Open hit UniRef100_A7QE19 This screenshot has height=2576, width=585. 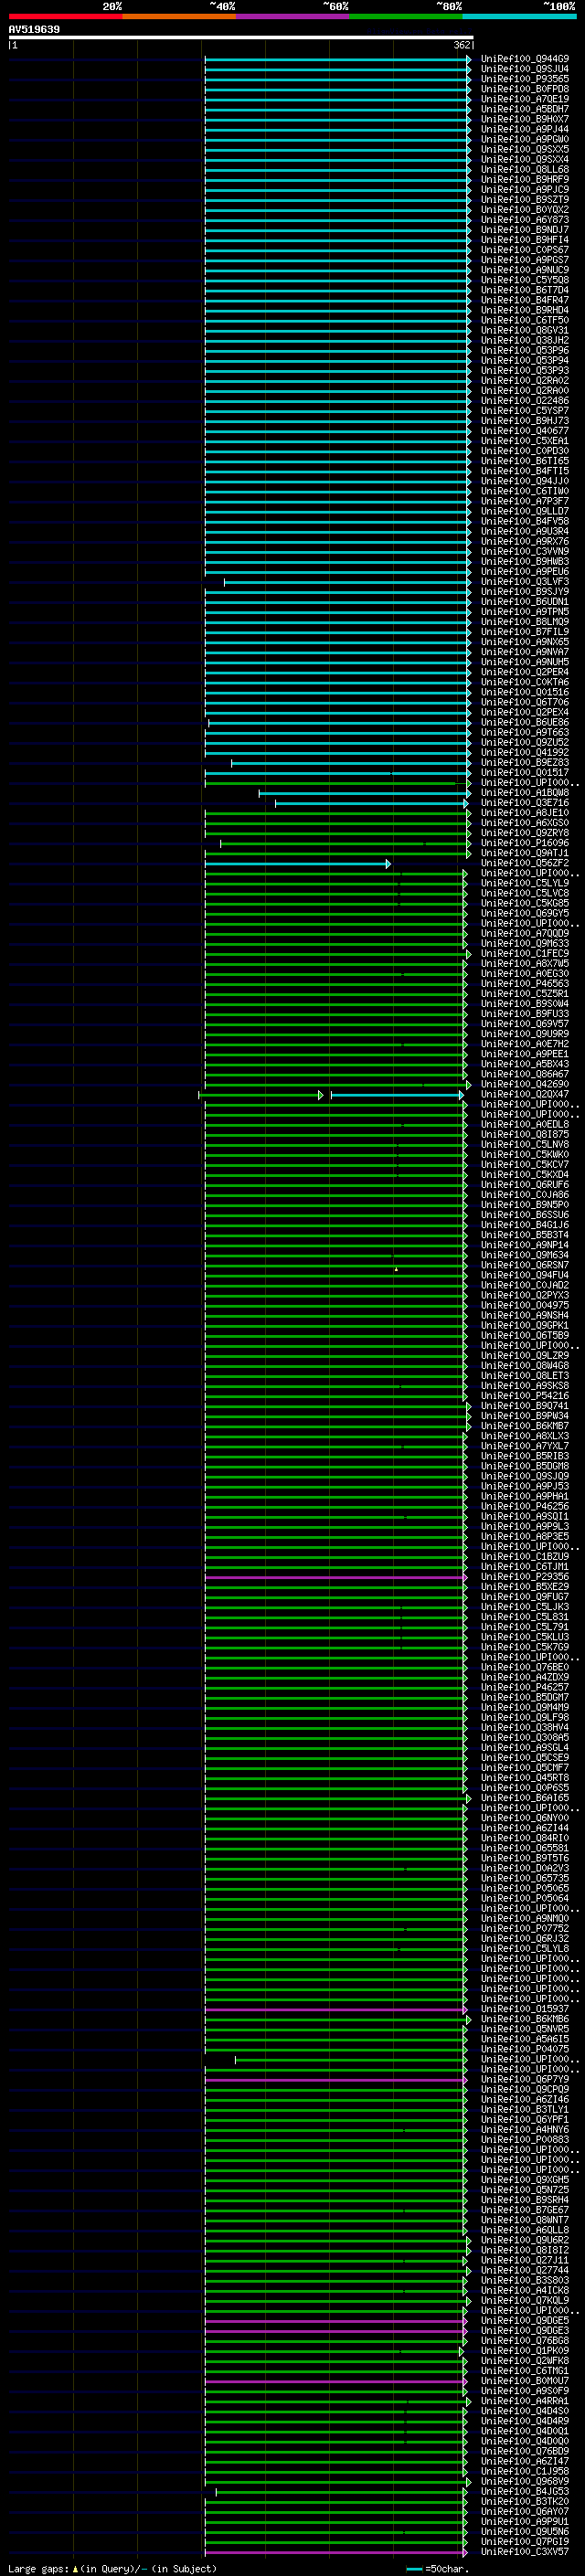point(525,99)
